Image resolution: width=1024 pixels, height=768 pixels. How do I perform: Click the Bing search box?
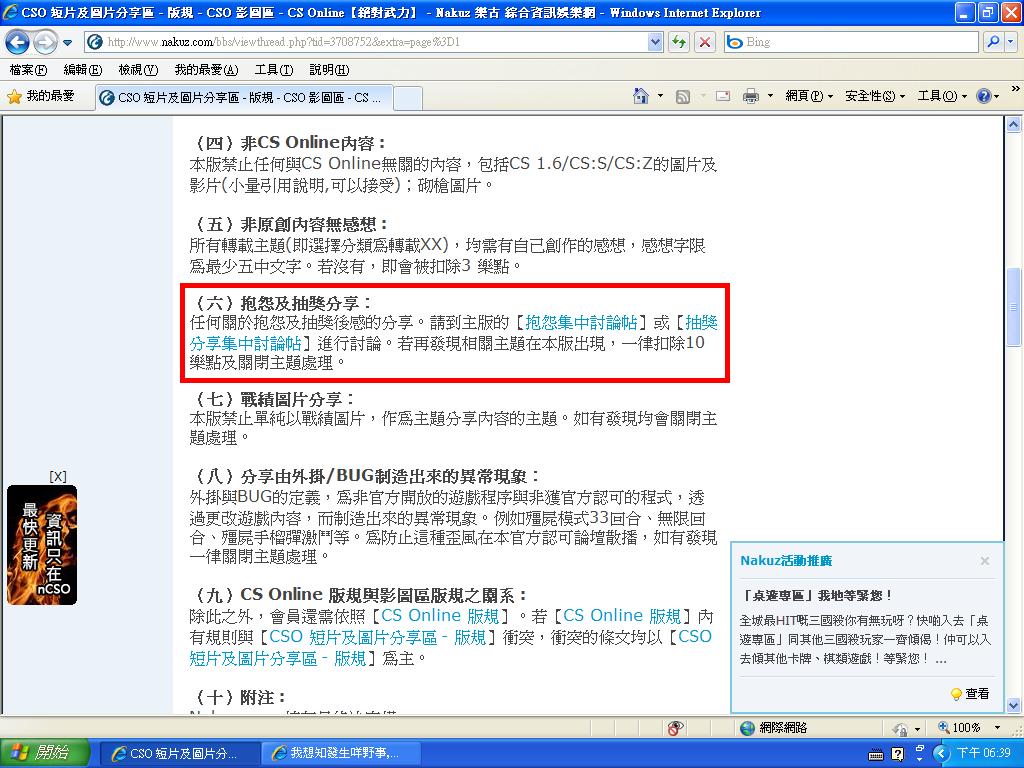coord(852,42)
